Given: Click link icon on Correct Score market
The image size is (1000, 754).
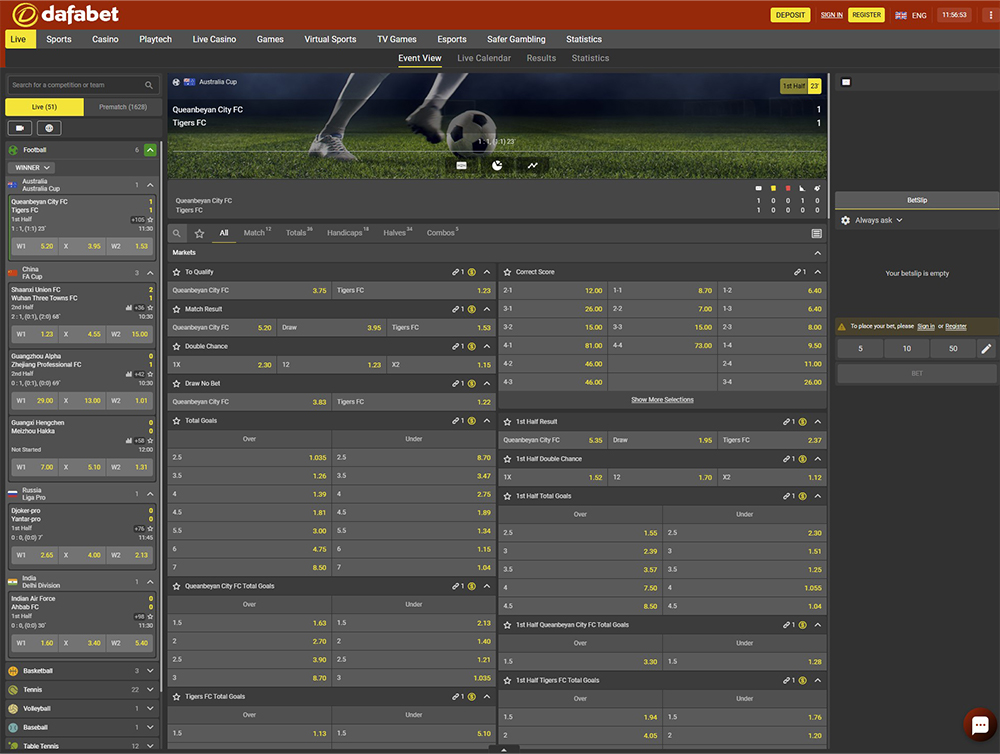Looking at the screenshot, I should point(797,272).
